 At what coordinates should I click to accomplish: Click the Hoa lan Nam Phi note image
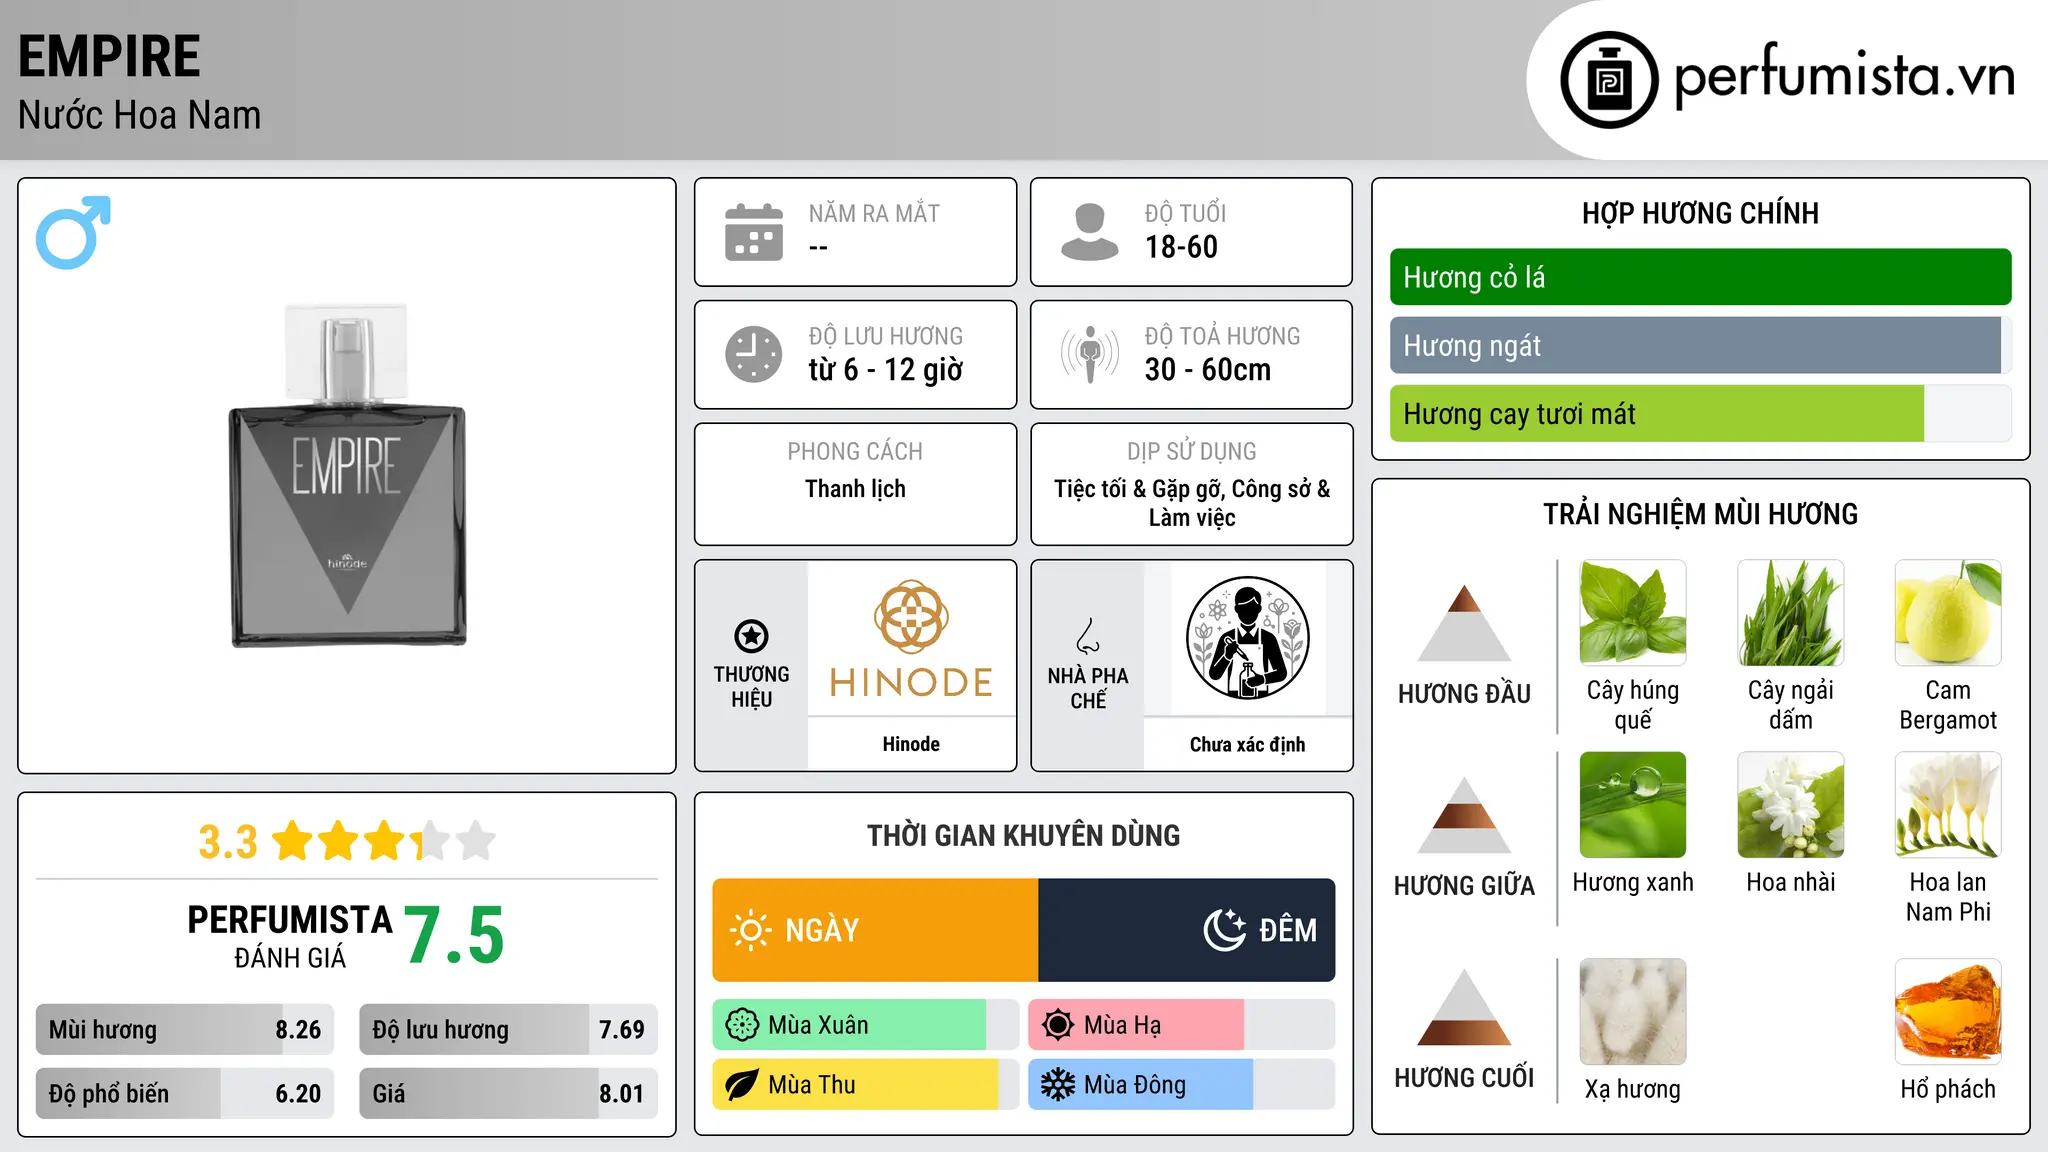[1948, 805]
